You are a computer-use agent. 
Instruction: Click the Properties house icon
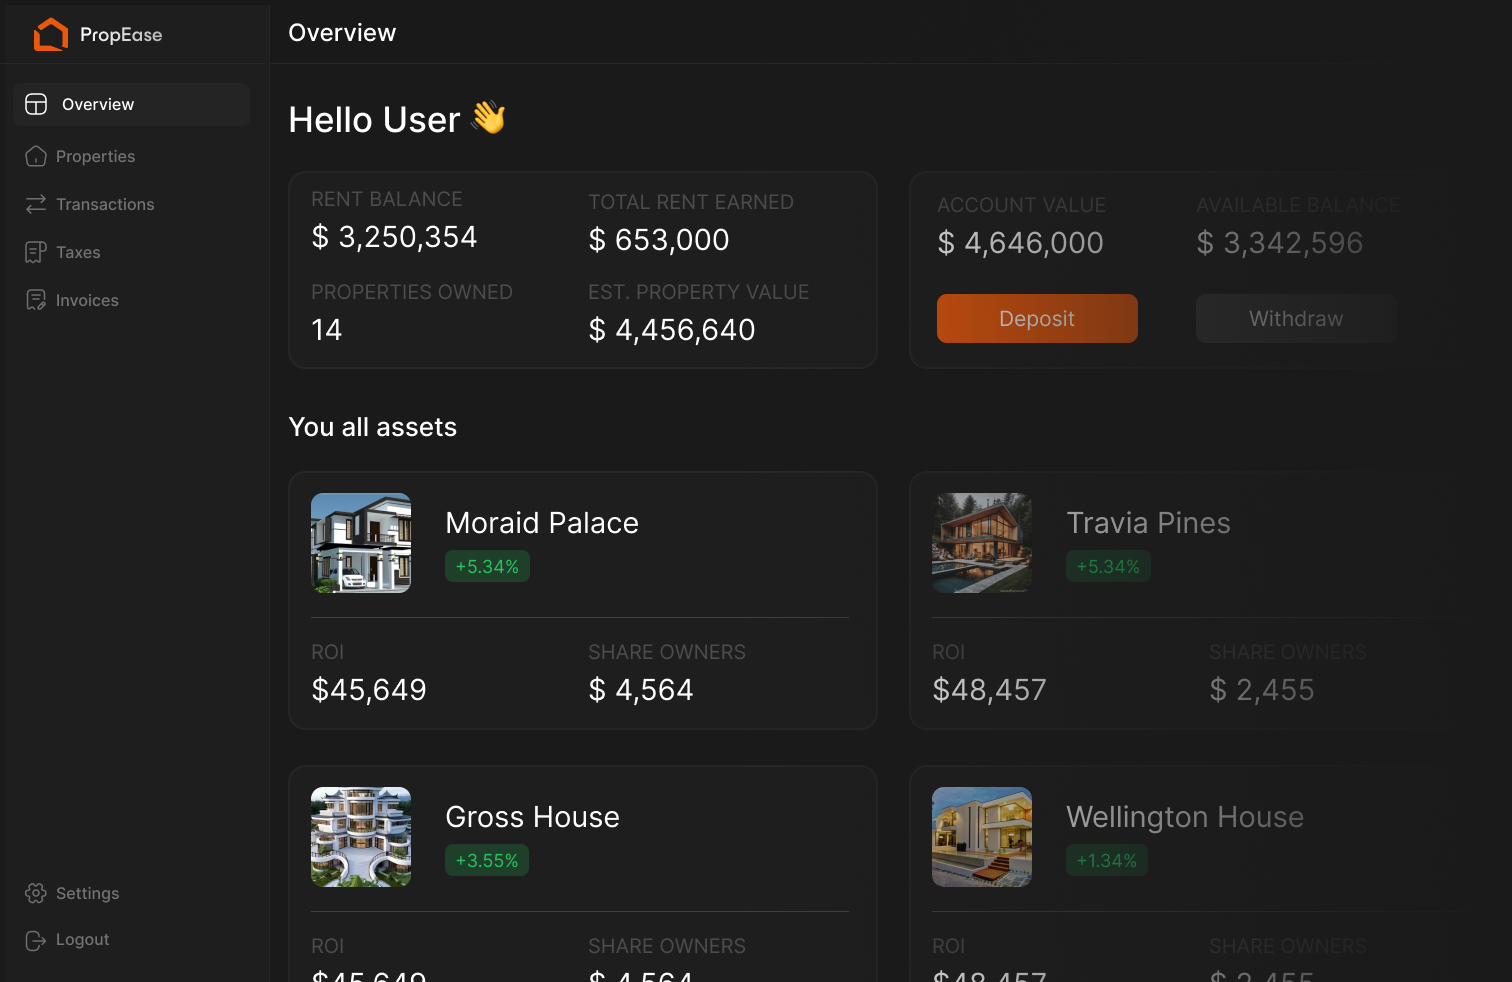(36, 156)
